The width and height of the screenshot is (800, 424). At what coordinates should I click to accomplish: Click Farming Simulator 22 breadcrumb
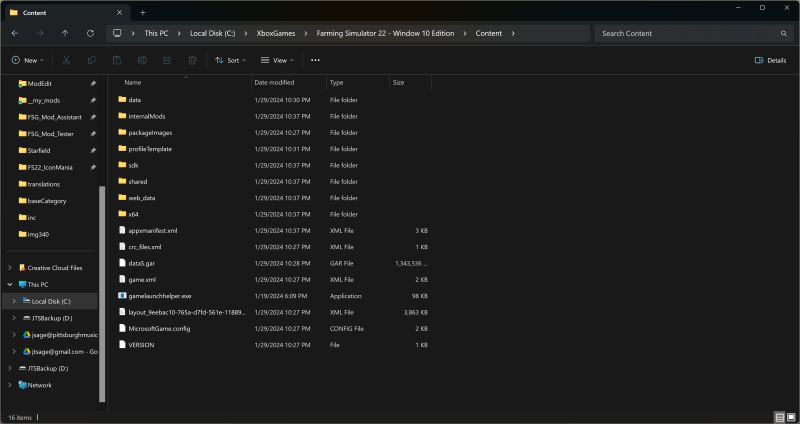click(x=385, y=33)
